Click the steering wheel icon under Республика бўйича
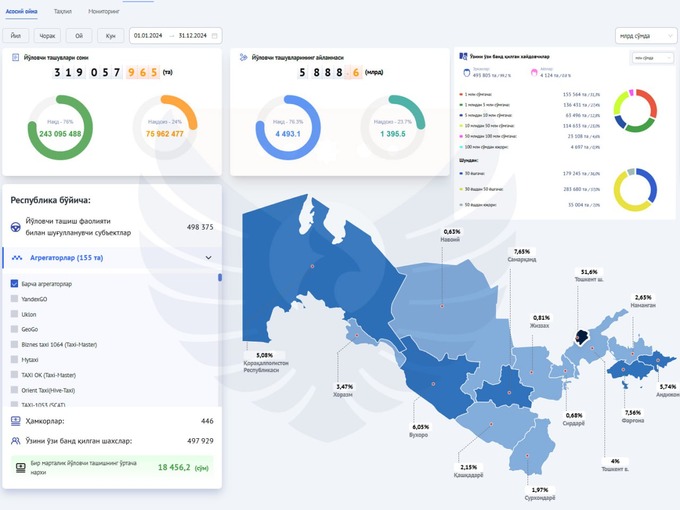 pyautogui.click(x=17, y=227)
